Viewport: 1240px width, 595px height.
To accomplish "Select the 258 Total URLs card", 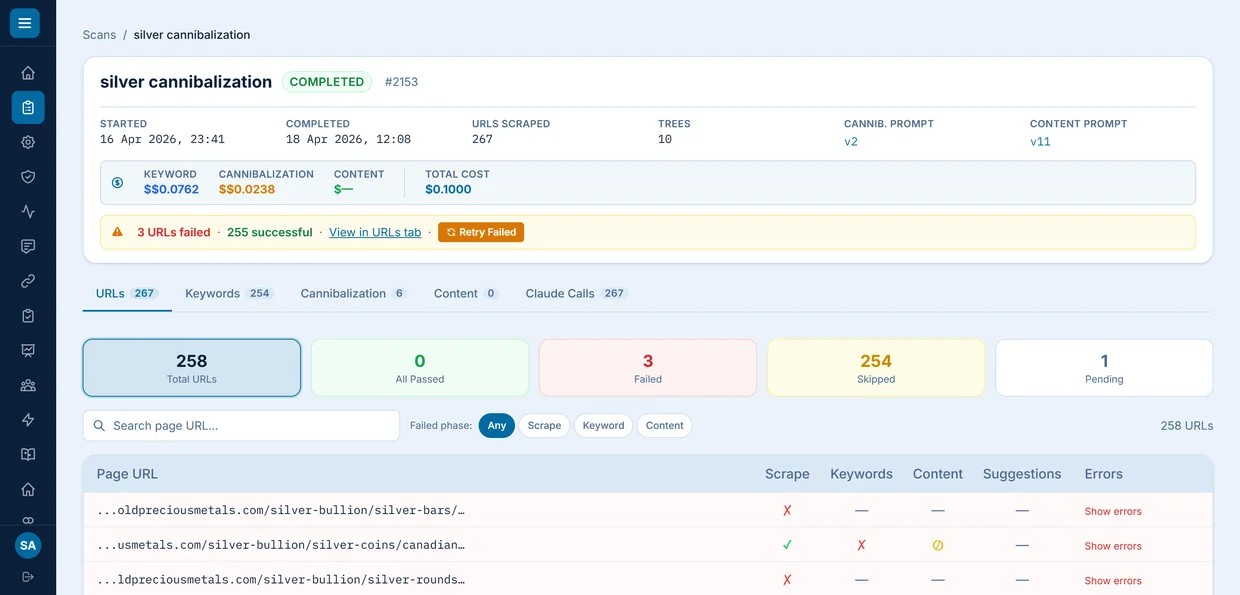I will tap(192, 368).
